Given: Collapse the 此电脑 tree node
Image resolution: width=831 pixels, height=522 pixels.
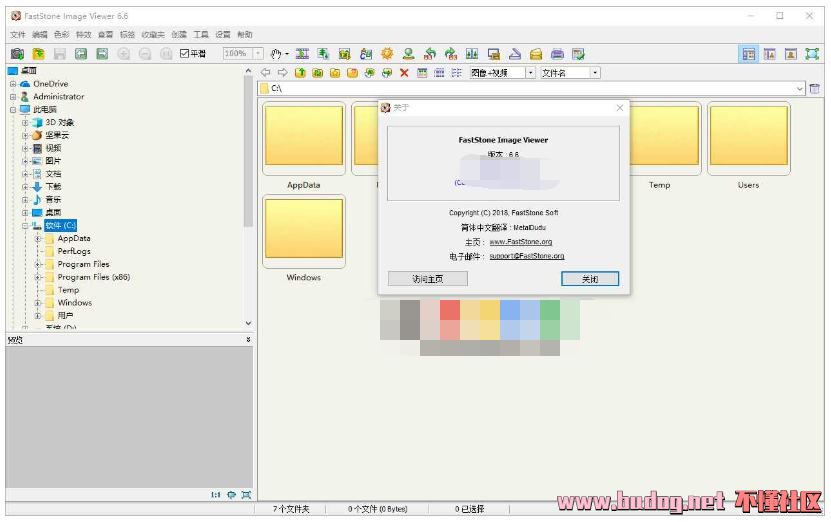Looking at the screenshot, I should point(13,110).
